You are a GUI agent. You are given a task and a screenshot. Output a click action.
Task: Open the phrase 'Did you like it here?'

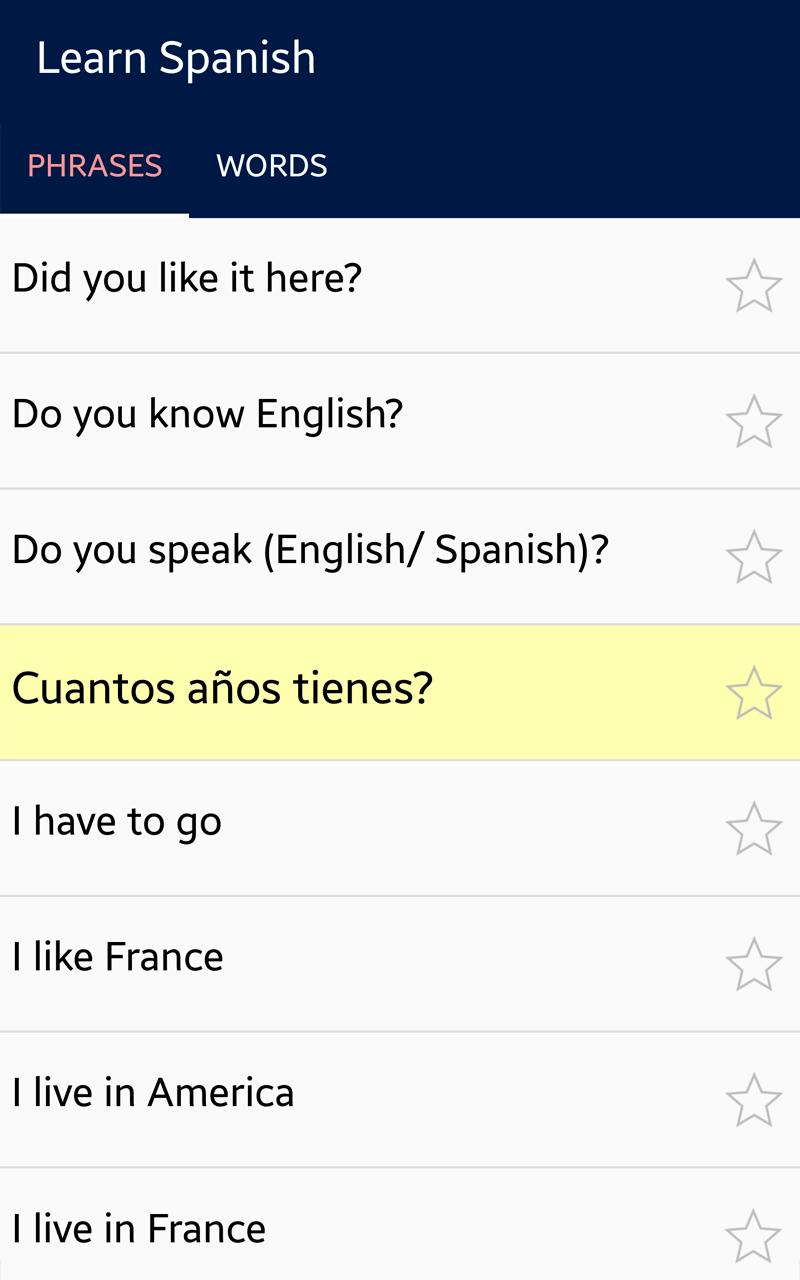[186, 278]
